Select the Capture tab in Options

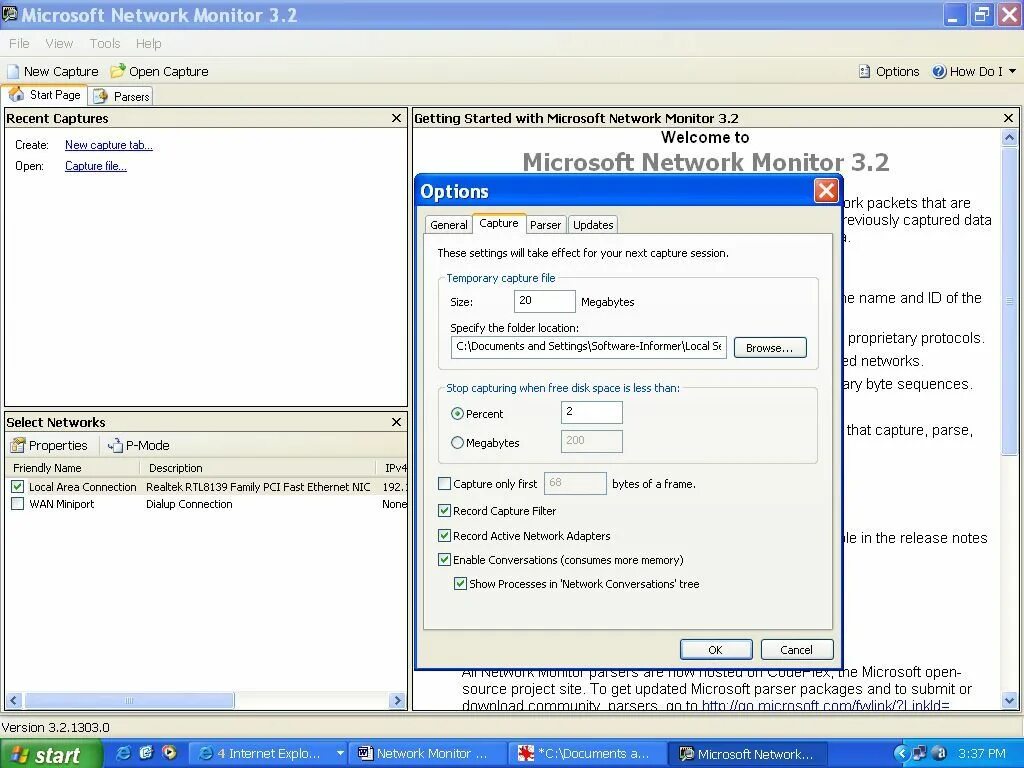pos(498,223)
